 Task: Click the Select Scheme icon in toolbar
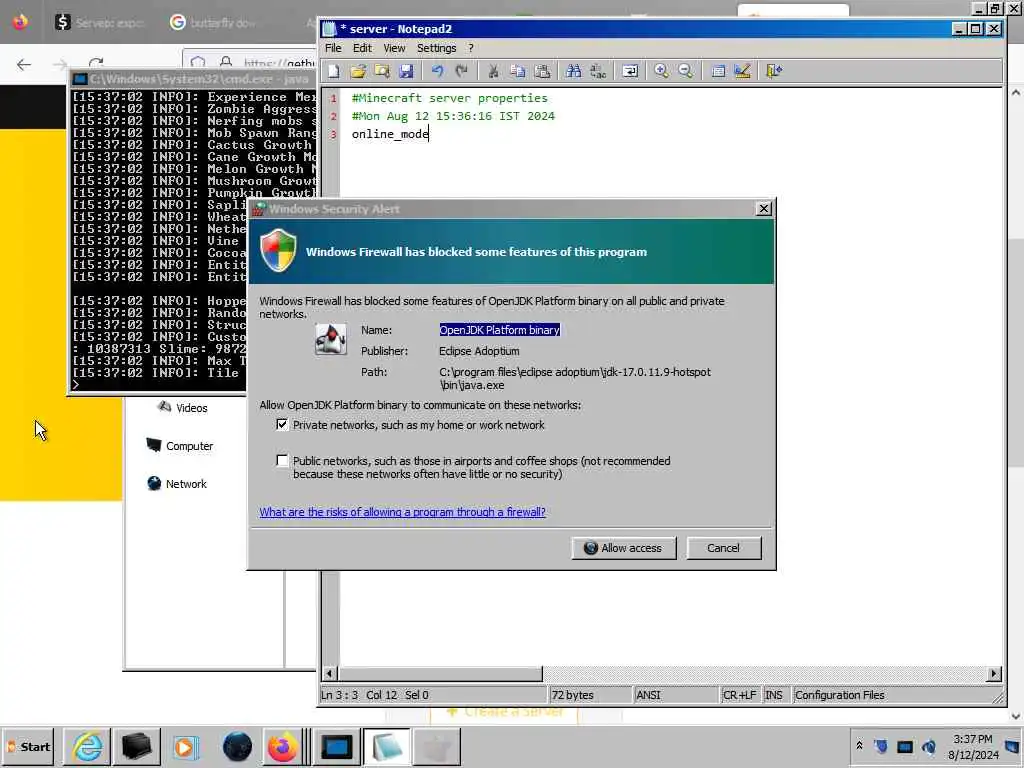pos(718,71)
